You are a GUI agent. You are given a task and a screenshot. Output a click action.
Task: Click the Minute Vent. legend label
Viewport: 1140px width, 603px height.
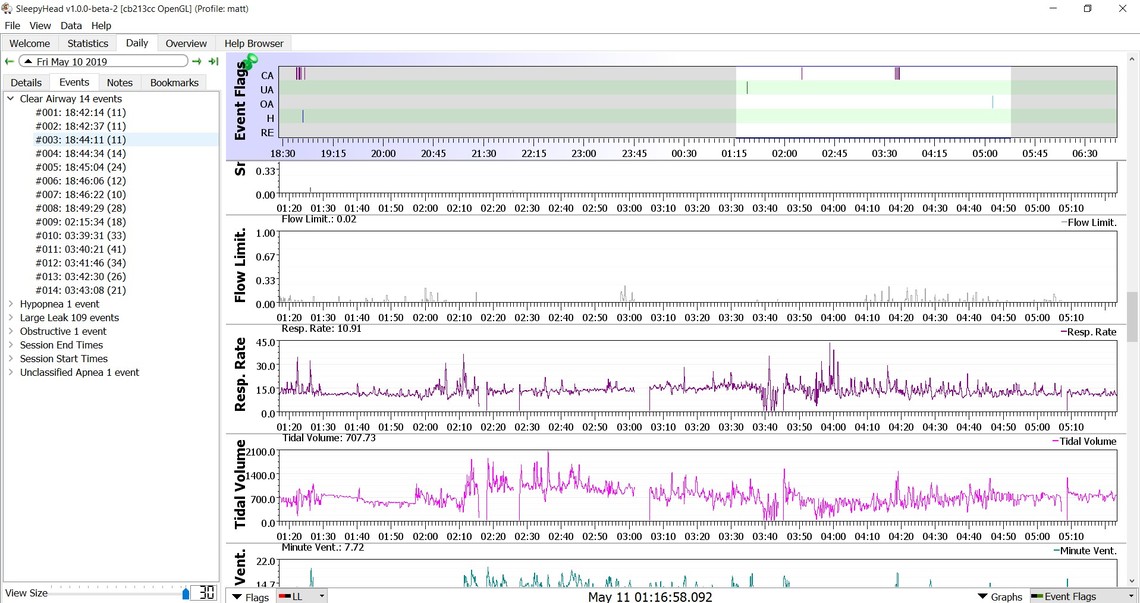tap(1085, 551)
